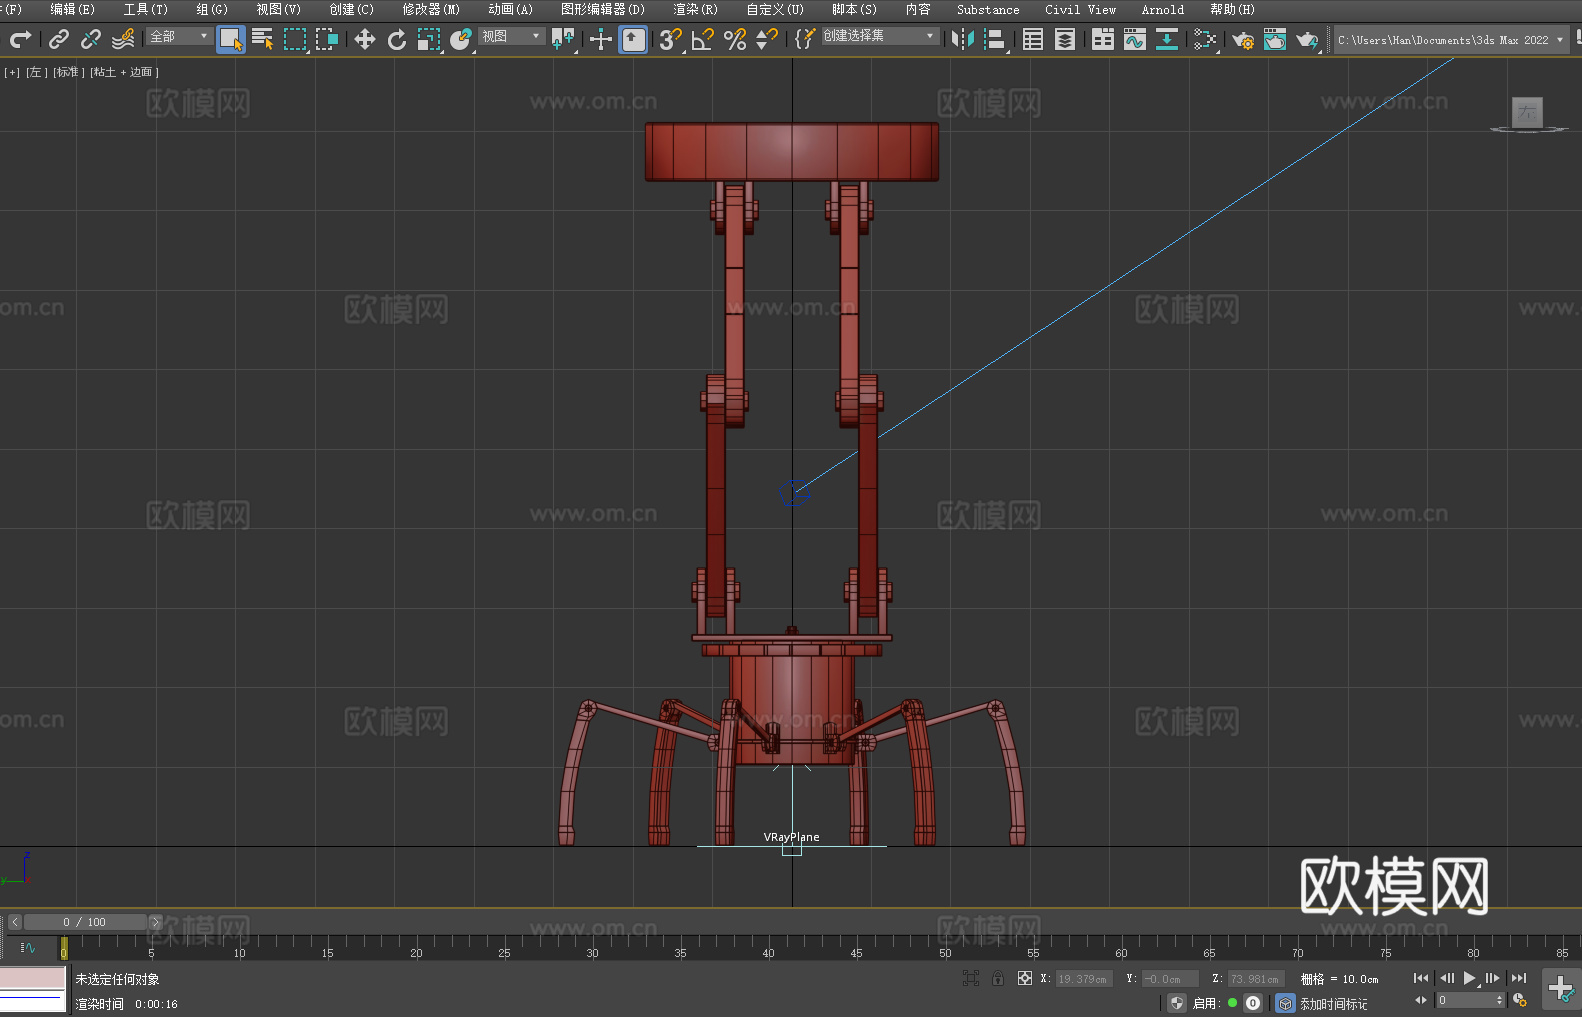Screen dimensions: 1582x1017
Task: Click the Render Production teapot icon
Action: click(x=1307, y=39)
